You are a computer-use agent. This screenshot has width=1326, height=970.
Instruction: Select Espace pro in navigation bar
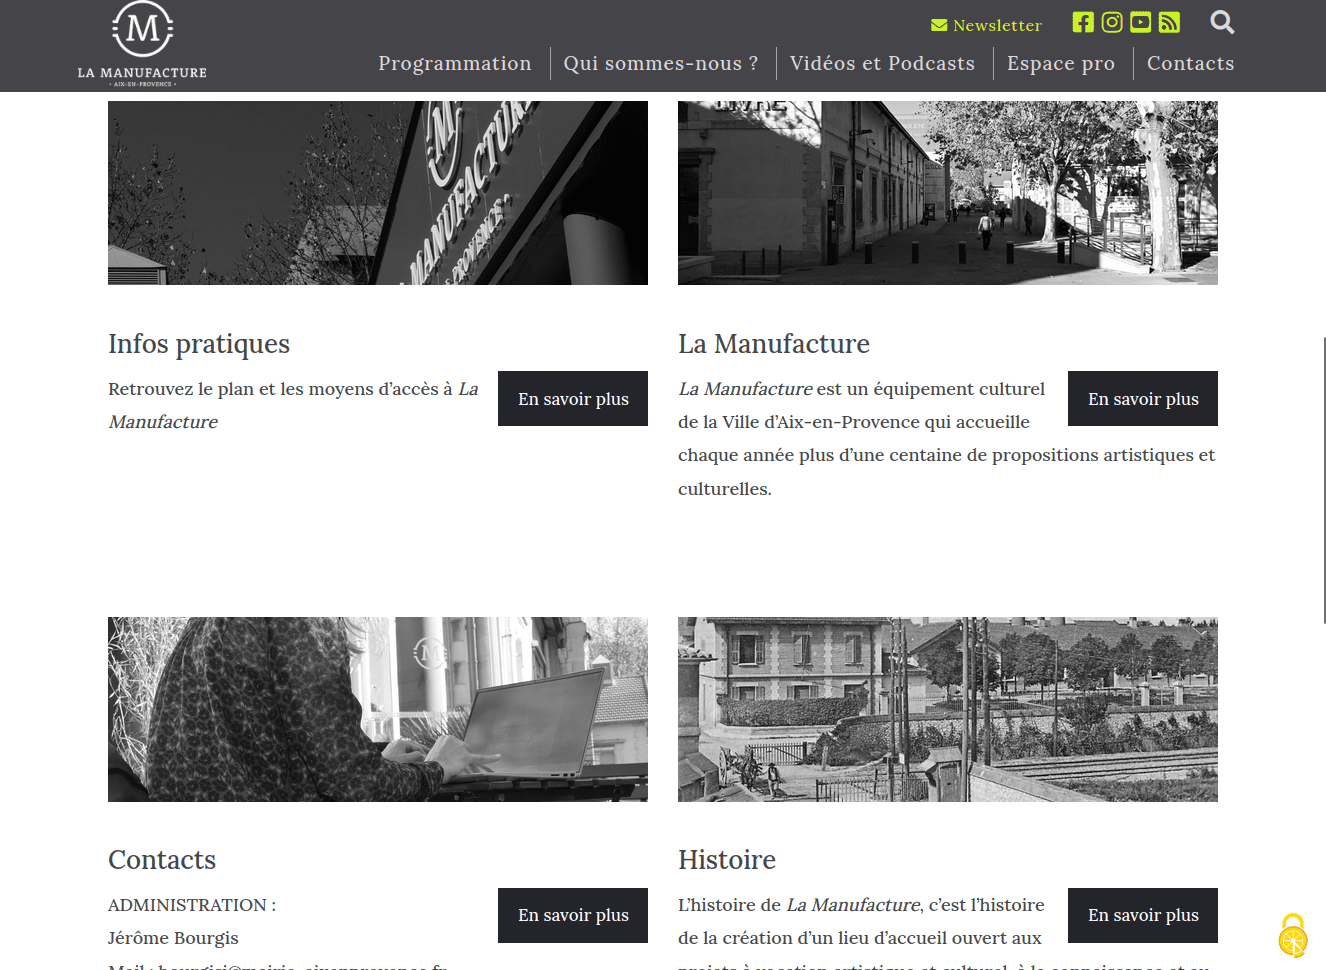point(1060,63)
